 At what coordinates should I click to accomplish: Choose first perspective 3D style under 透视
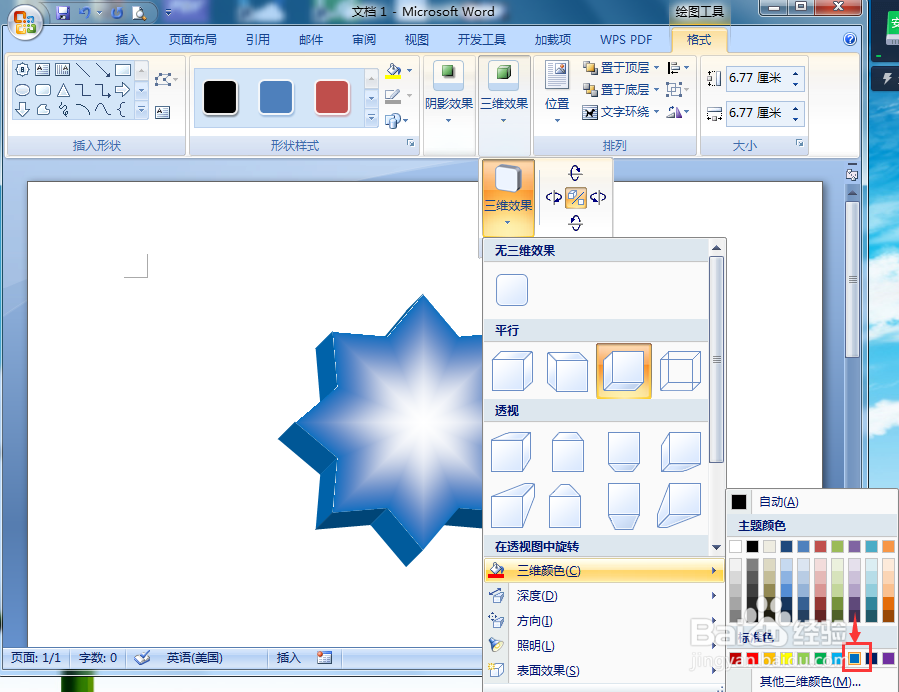(511, 452)
